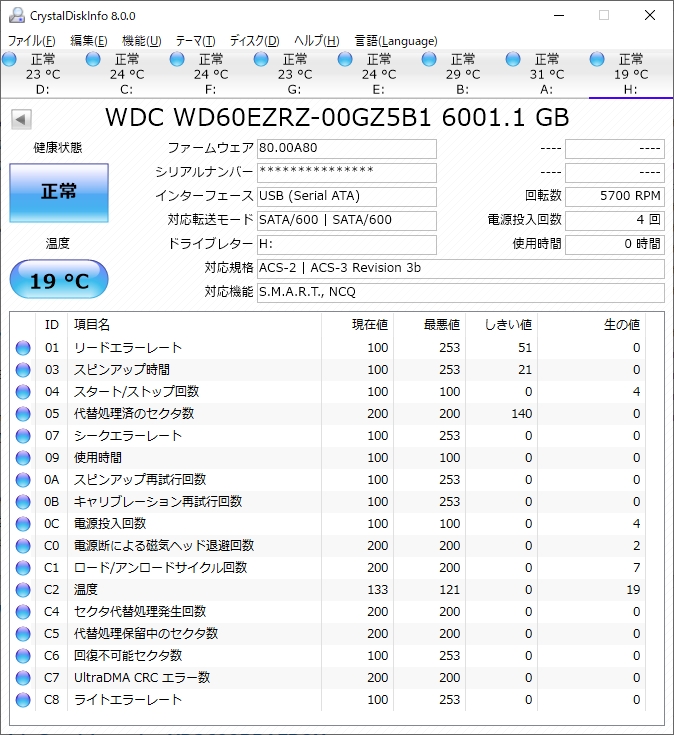The height and width of the screenshot is (735, 674).
Task: Click threshold value 140 in table
Action: (x=521, y=414)
